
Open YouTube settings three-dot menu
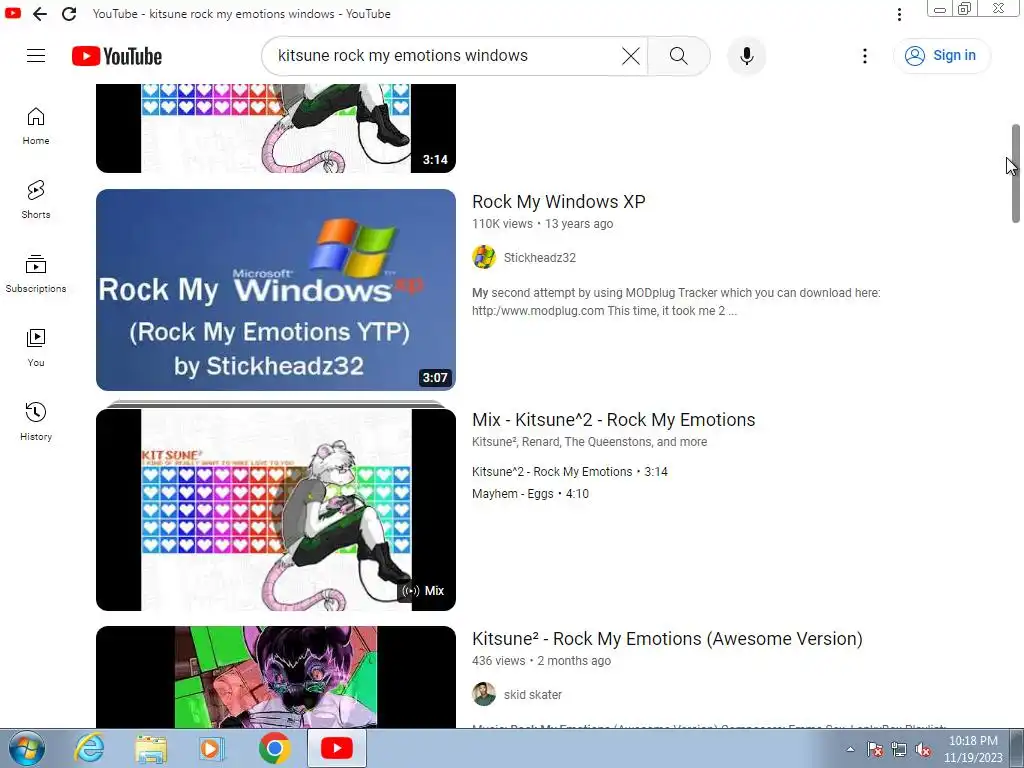tap(865, 56)
